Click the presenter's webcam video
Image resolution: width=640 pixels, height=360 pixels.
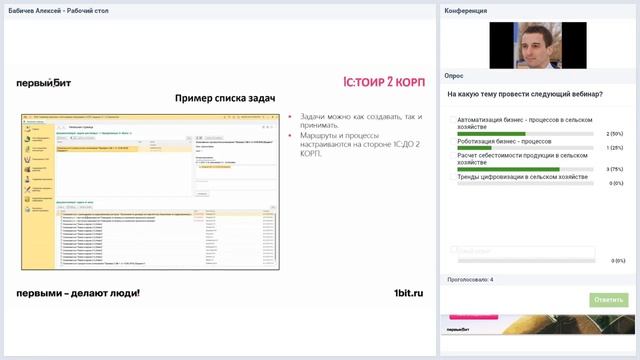click(x=538, y=45)
